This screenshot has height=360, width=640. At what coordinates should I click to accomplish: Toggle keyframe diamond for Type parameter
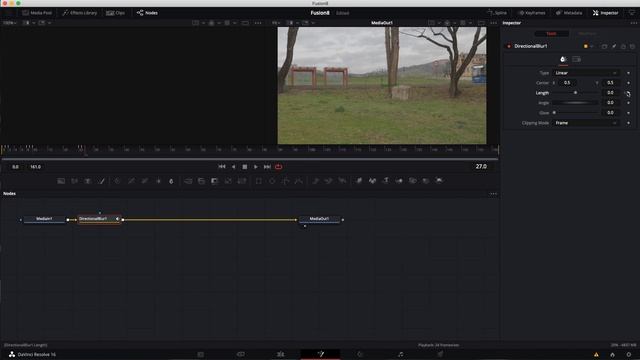pos(628,73)
